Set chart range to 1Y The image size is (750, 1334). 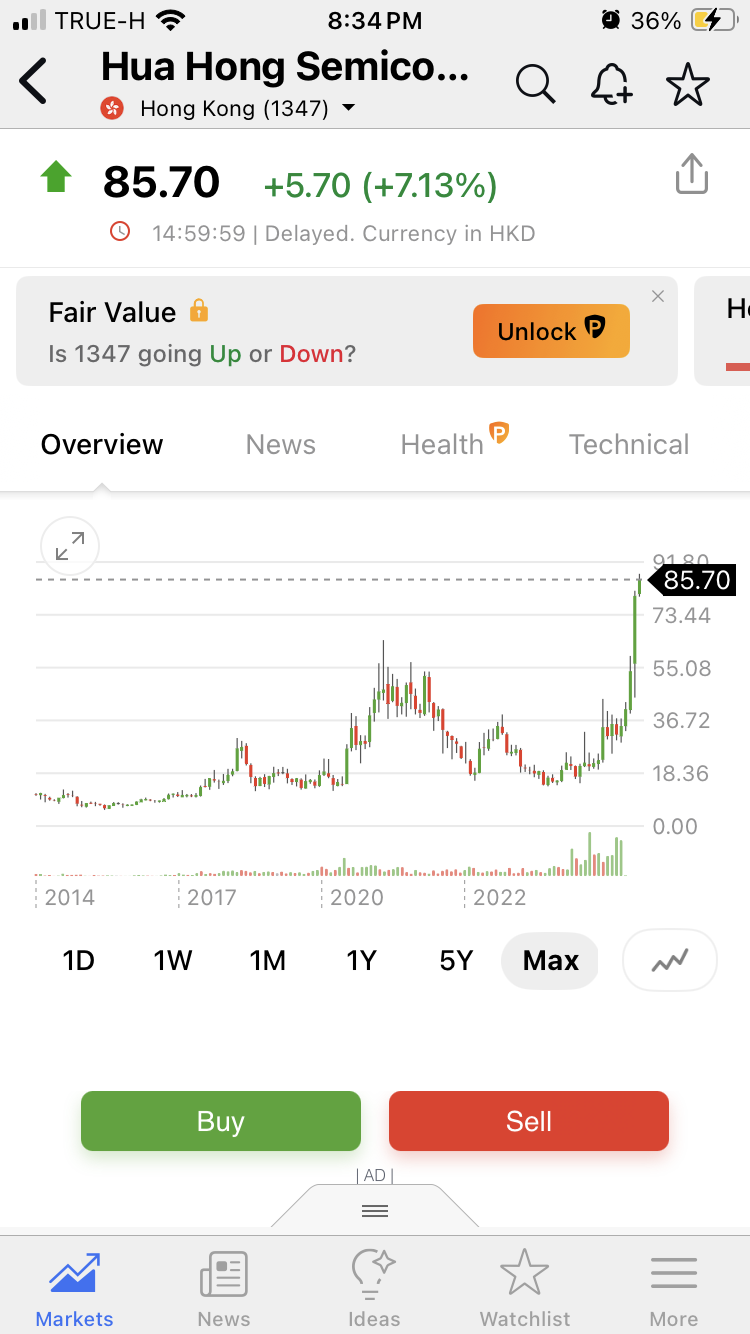[x=361, y=961]
